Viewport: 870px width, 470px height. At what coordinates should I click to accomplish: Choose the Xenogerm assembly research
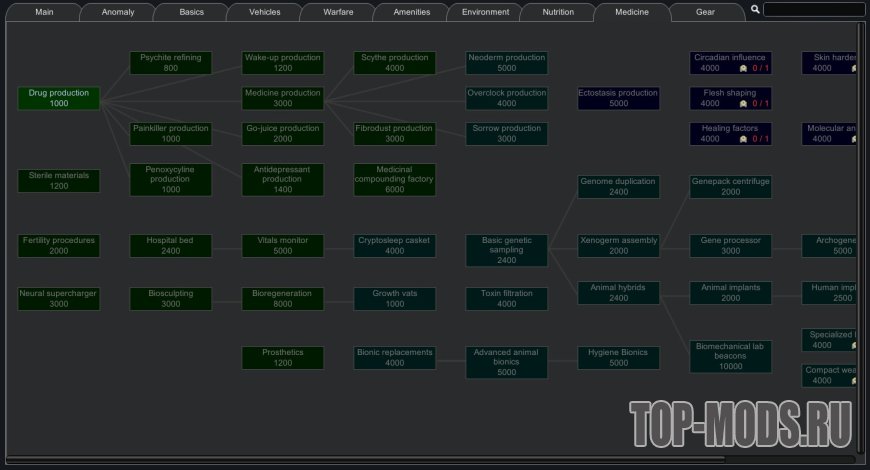pyautogui.click(x=618, y=245)
